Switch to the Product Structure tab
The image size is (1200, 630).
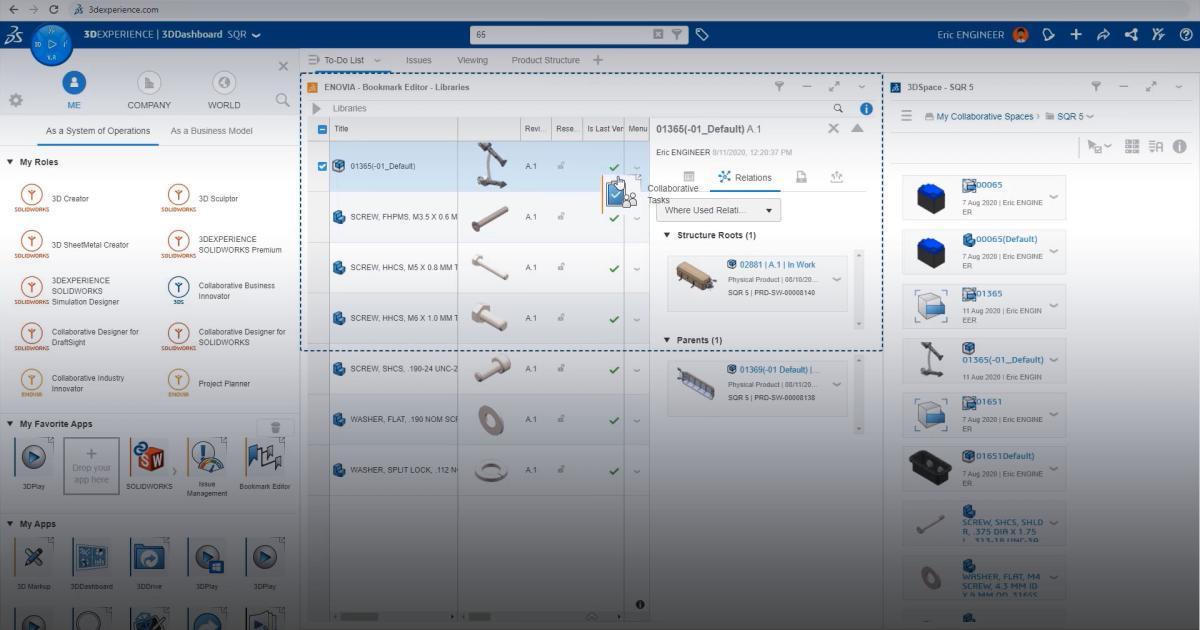click(545, 60)
